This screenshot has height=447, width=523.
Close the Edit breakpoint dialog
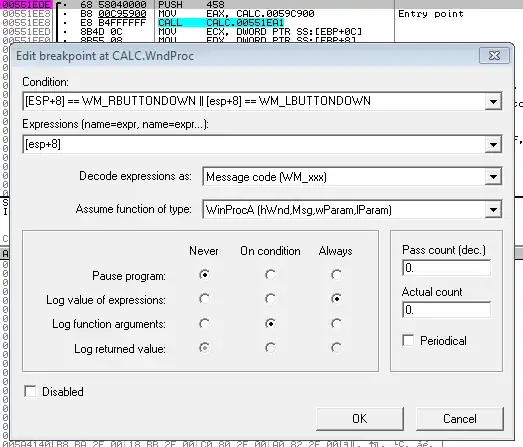pyautogui.click(x=494, y=56)
